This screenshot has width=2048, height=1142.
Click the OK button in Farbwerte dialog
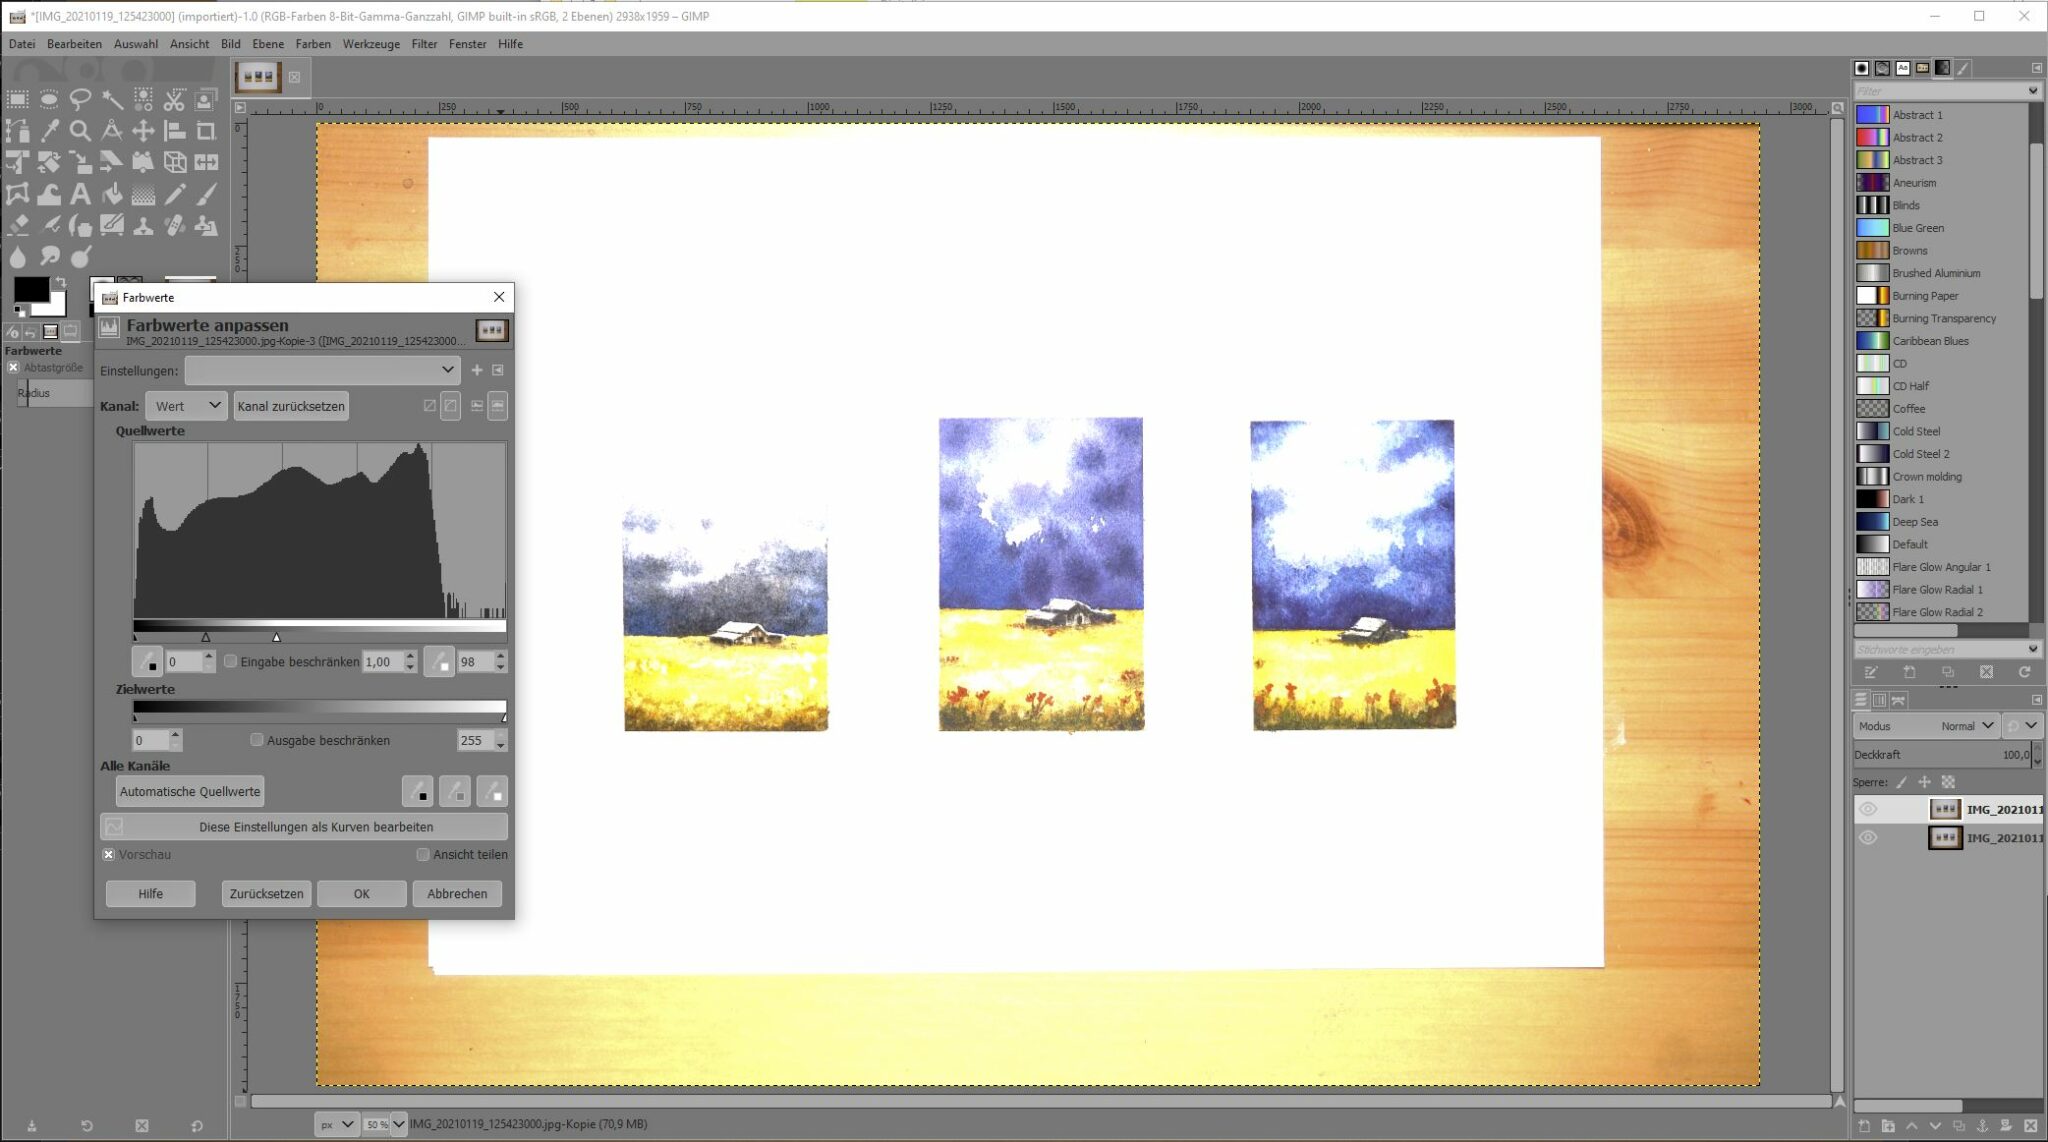pyautogui.click(x=362, y=893)
